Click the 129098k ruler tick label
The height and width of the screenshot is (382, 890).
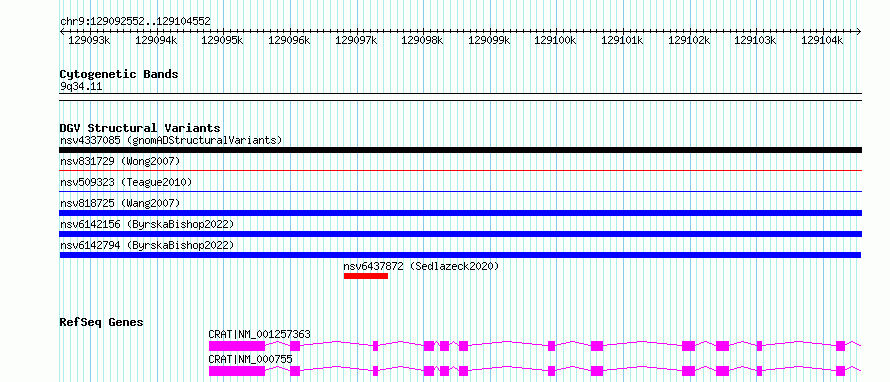point(422,40)
